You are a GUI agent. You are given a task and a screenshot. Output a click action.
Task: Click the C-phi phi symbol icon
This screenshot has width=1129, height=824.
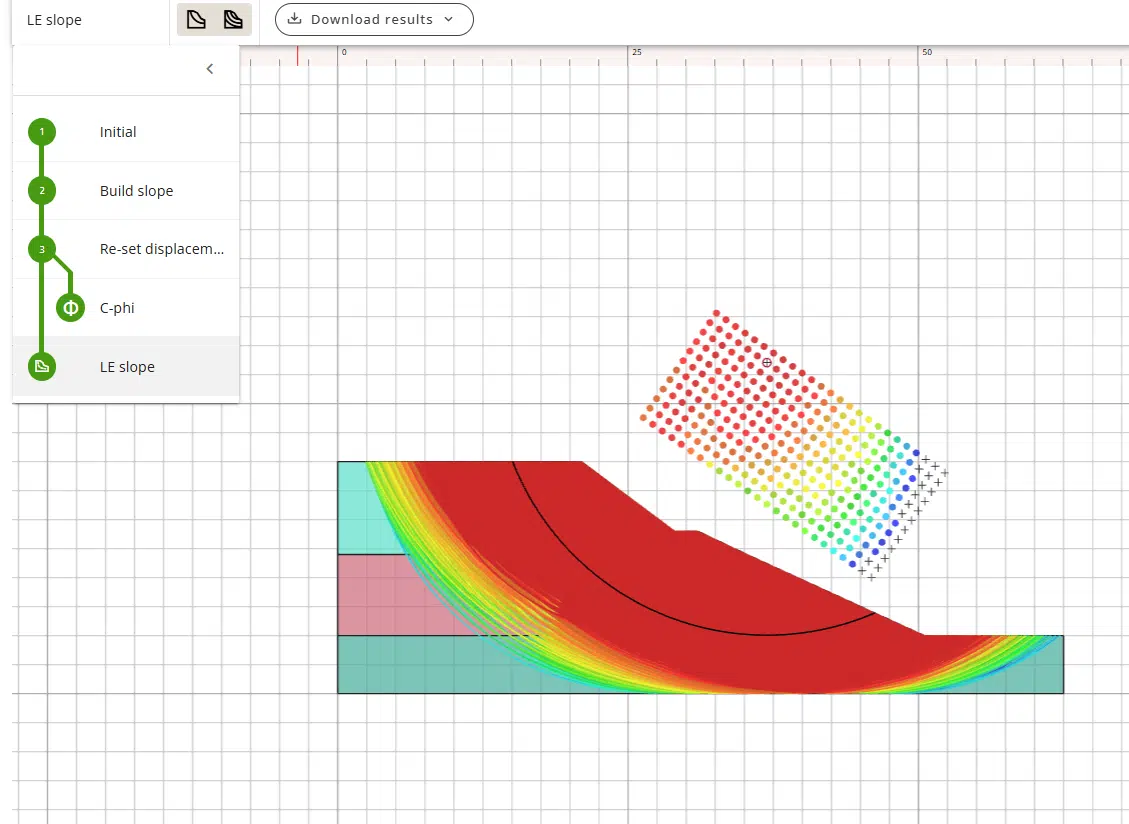point(71,308)
